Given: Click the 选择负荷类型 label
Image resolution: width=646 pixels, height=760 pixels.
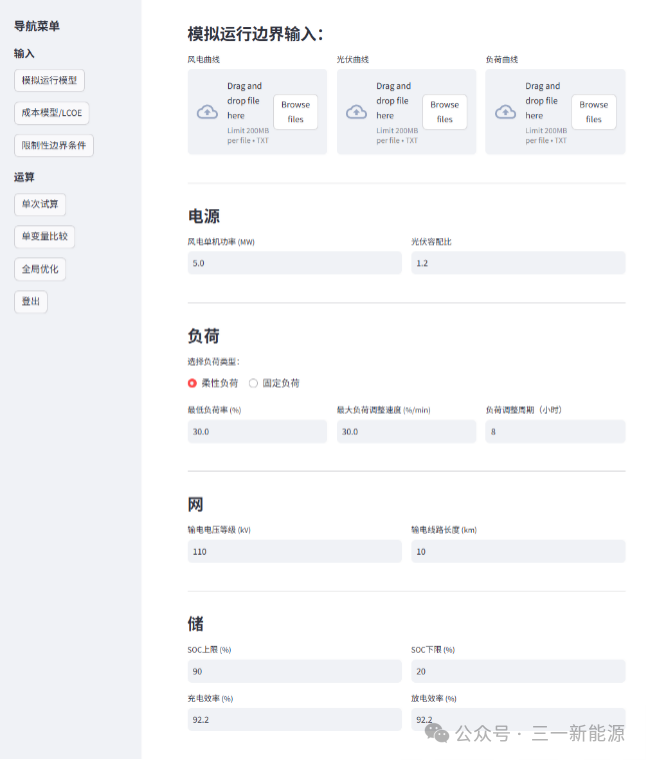Looking at the screenshot, I should coord(214,362).
